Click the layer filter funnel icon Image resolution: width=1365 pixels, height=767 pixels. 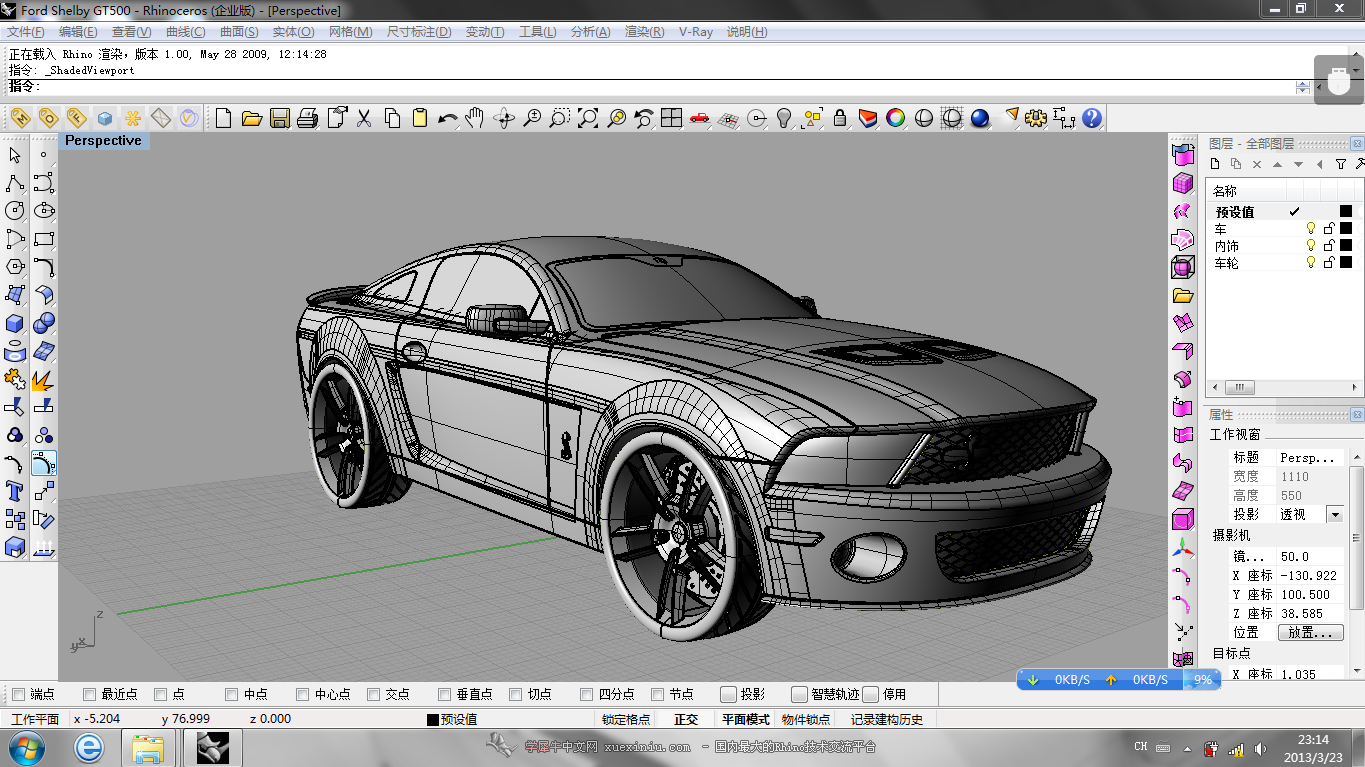1341,164
